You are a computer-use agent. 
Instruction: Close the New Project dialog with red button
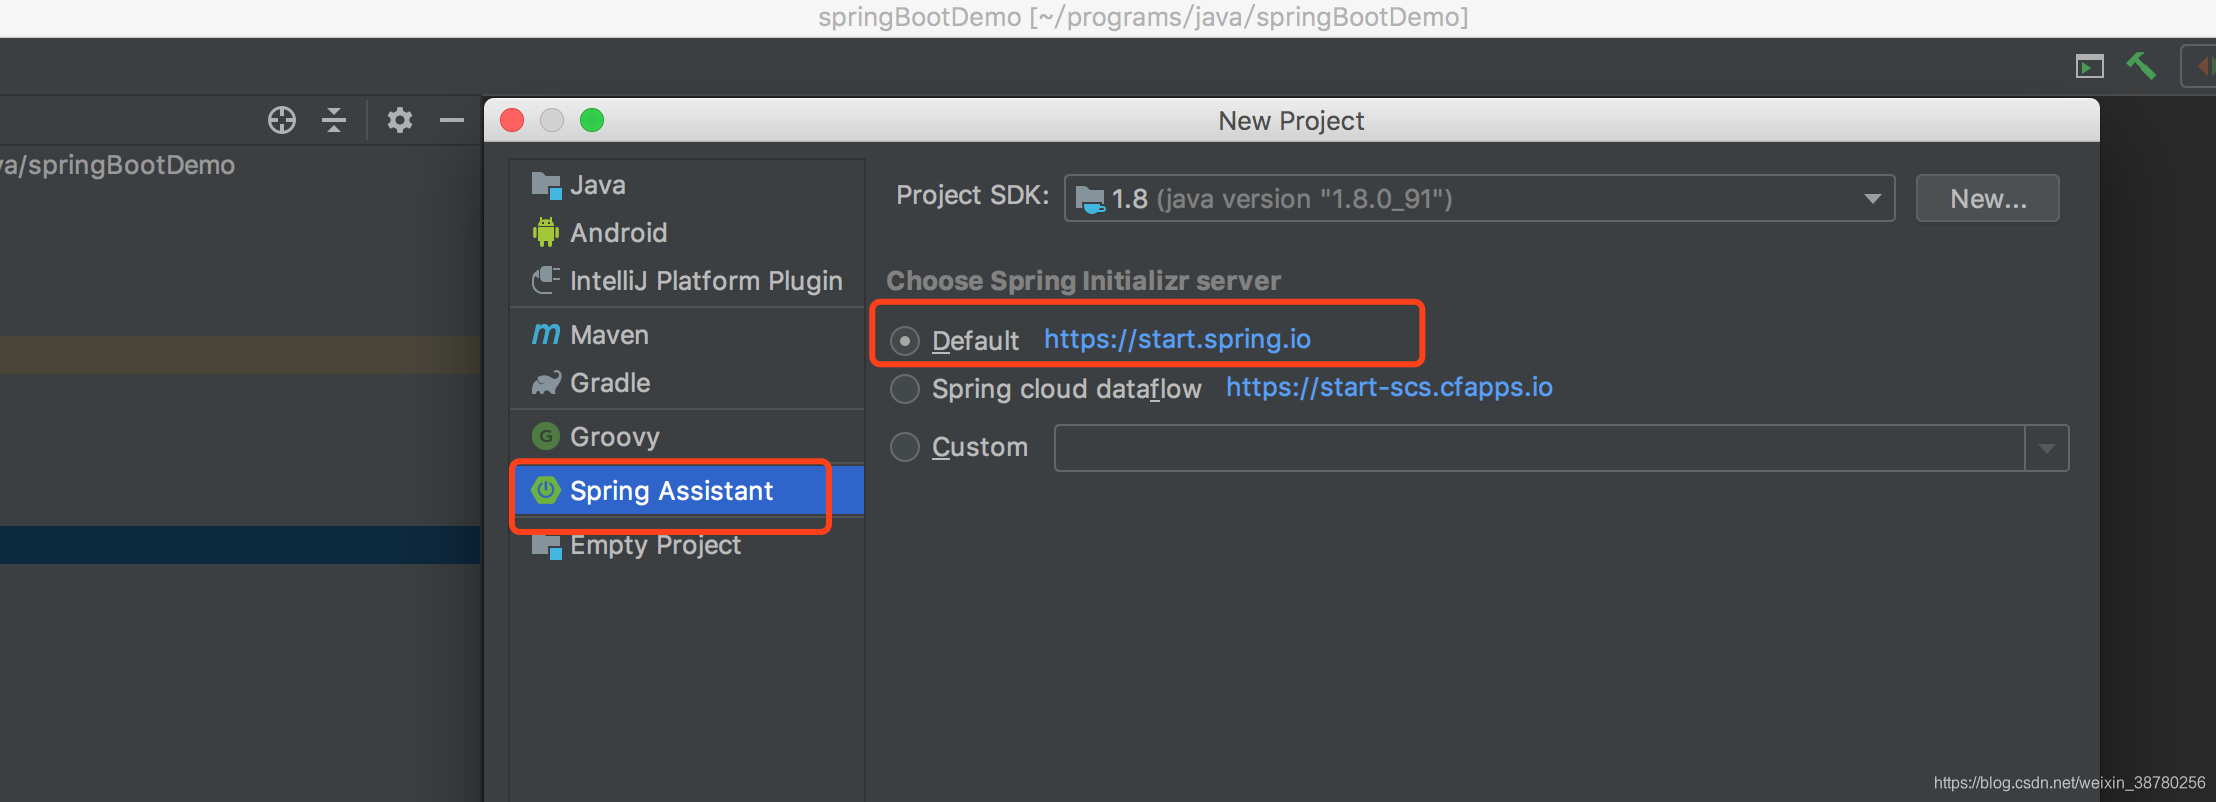[512, 120]
